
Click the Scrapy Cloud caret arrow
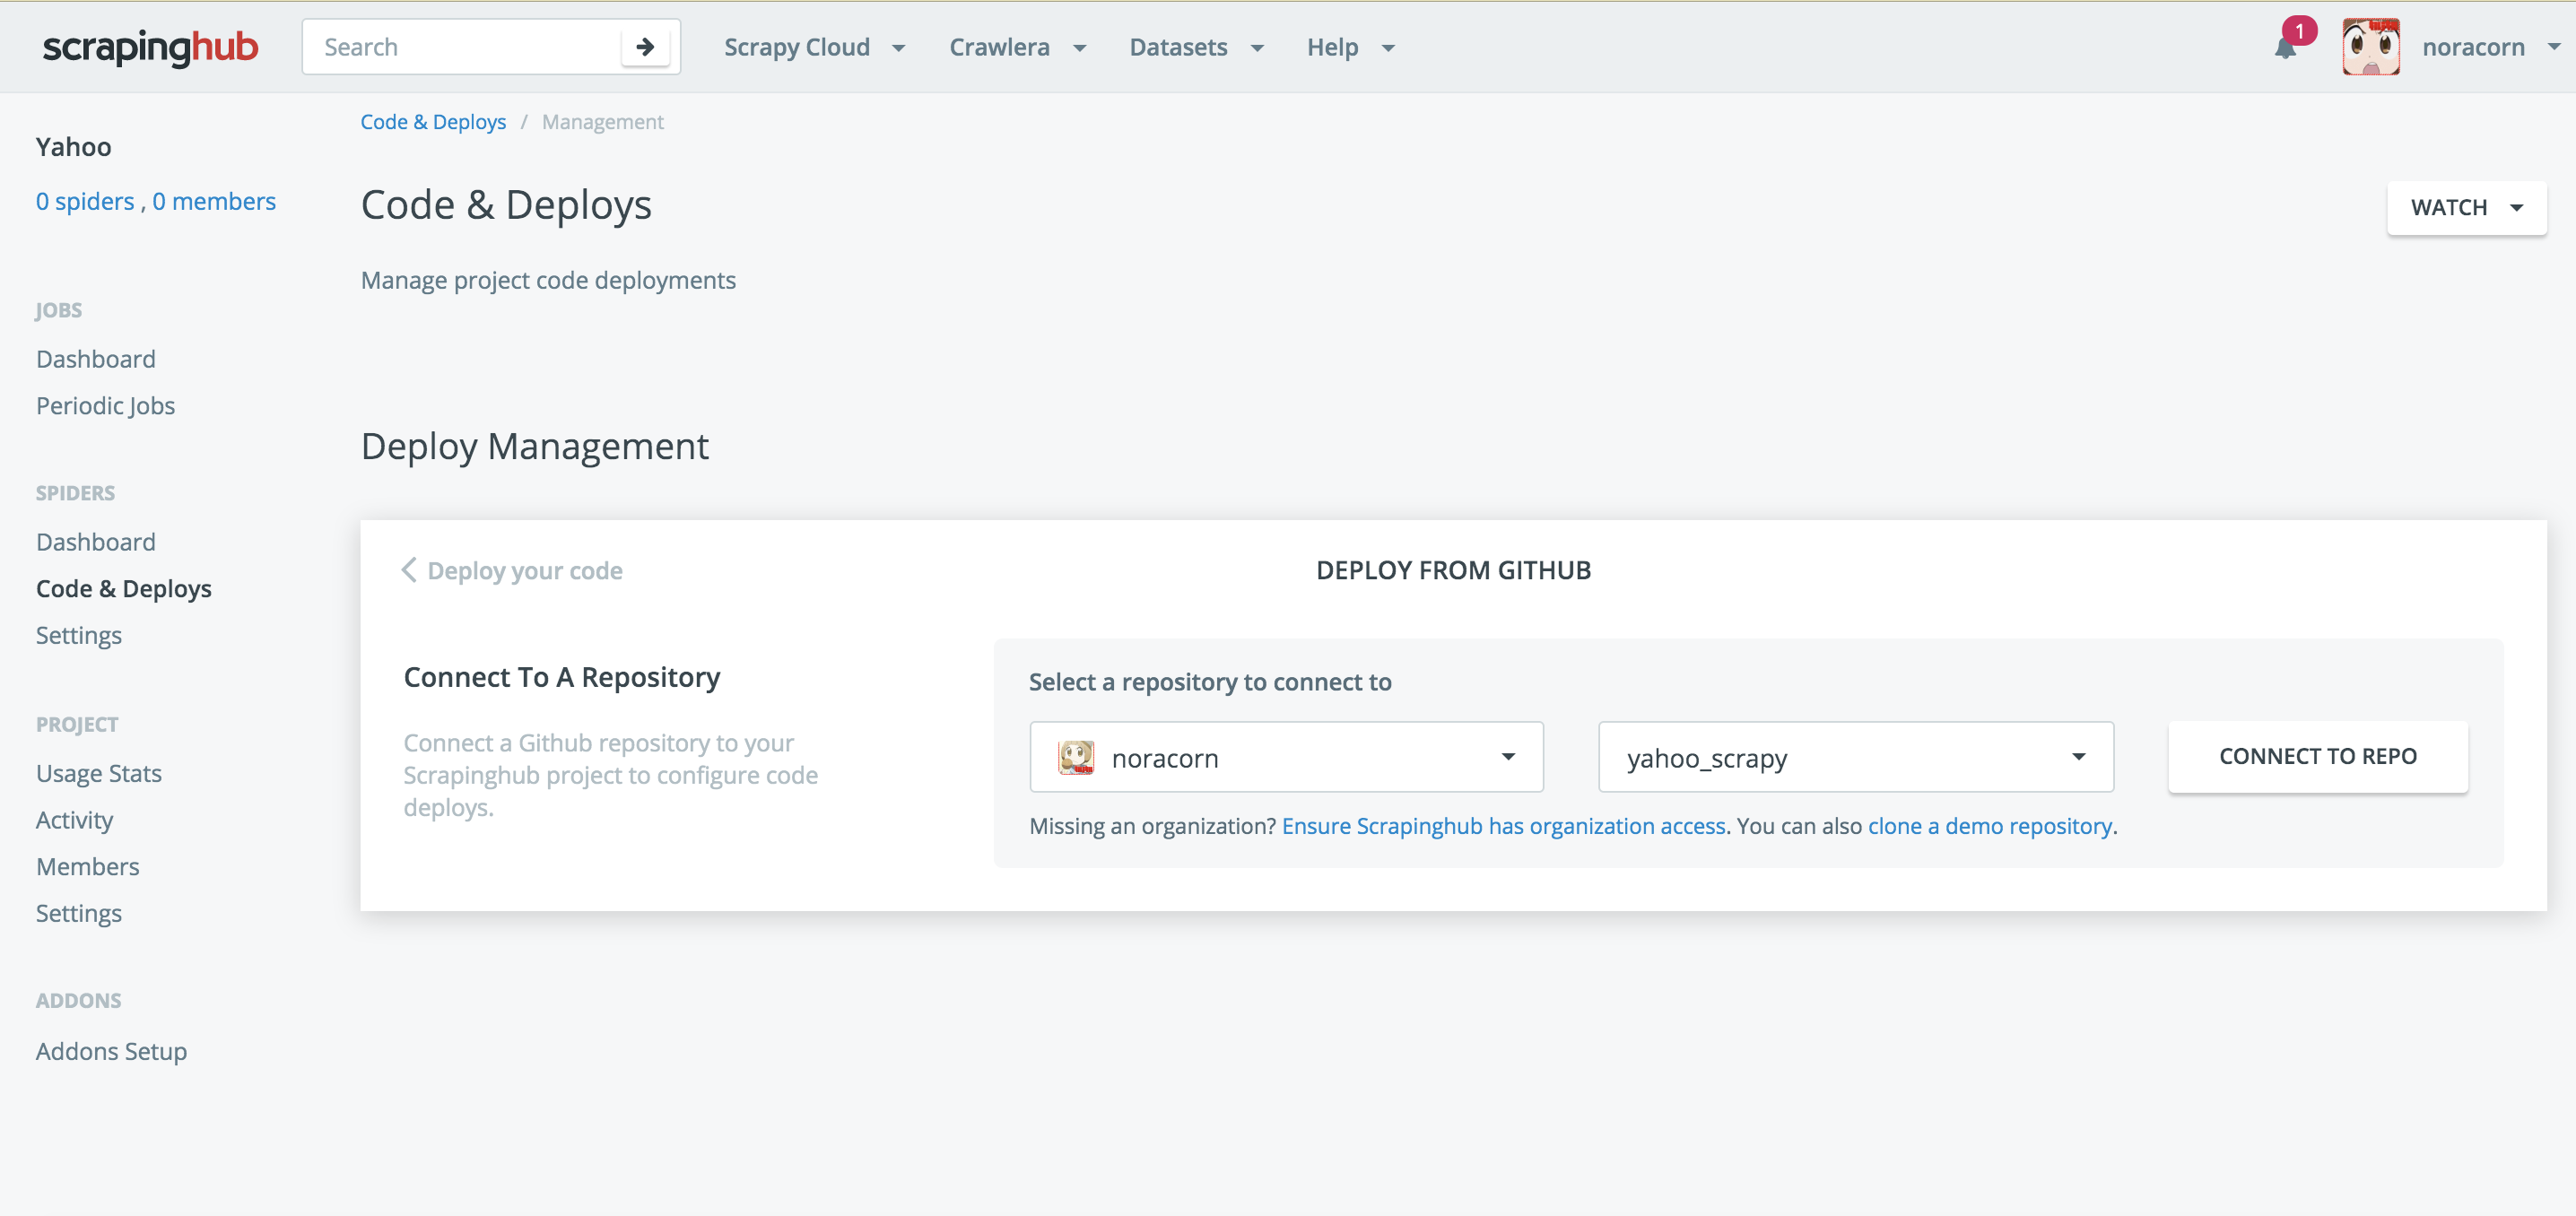tap(898, 48)
